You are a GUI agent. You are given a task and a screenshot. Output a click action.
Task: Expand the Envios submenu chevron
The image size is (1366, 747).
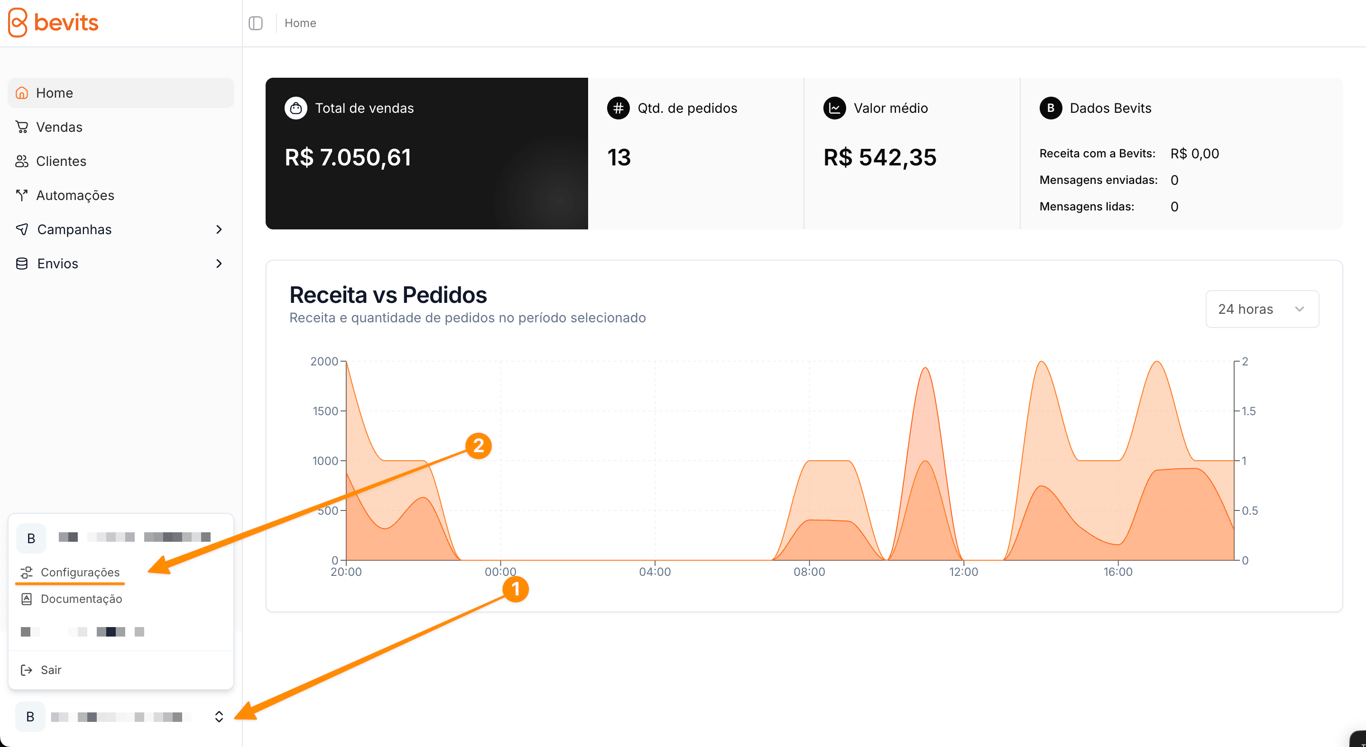(x=219, y=264)
